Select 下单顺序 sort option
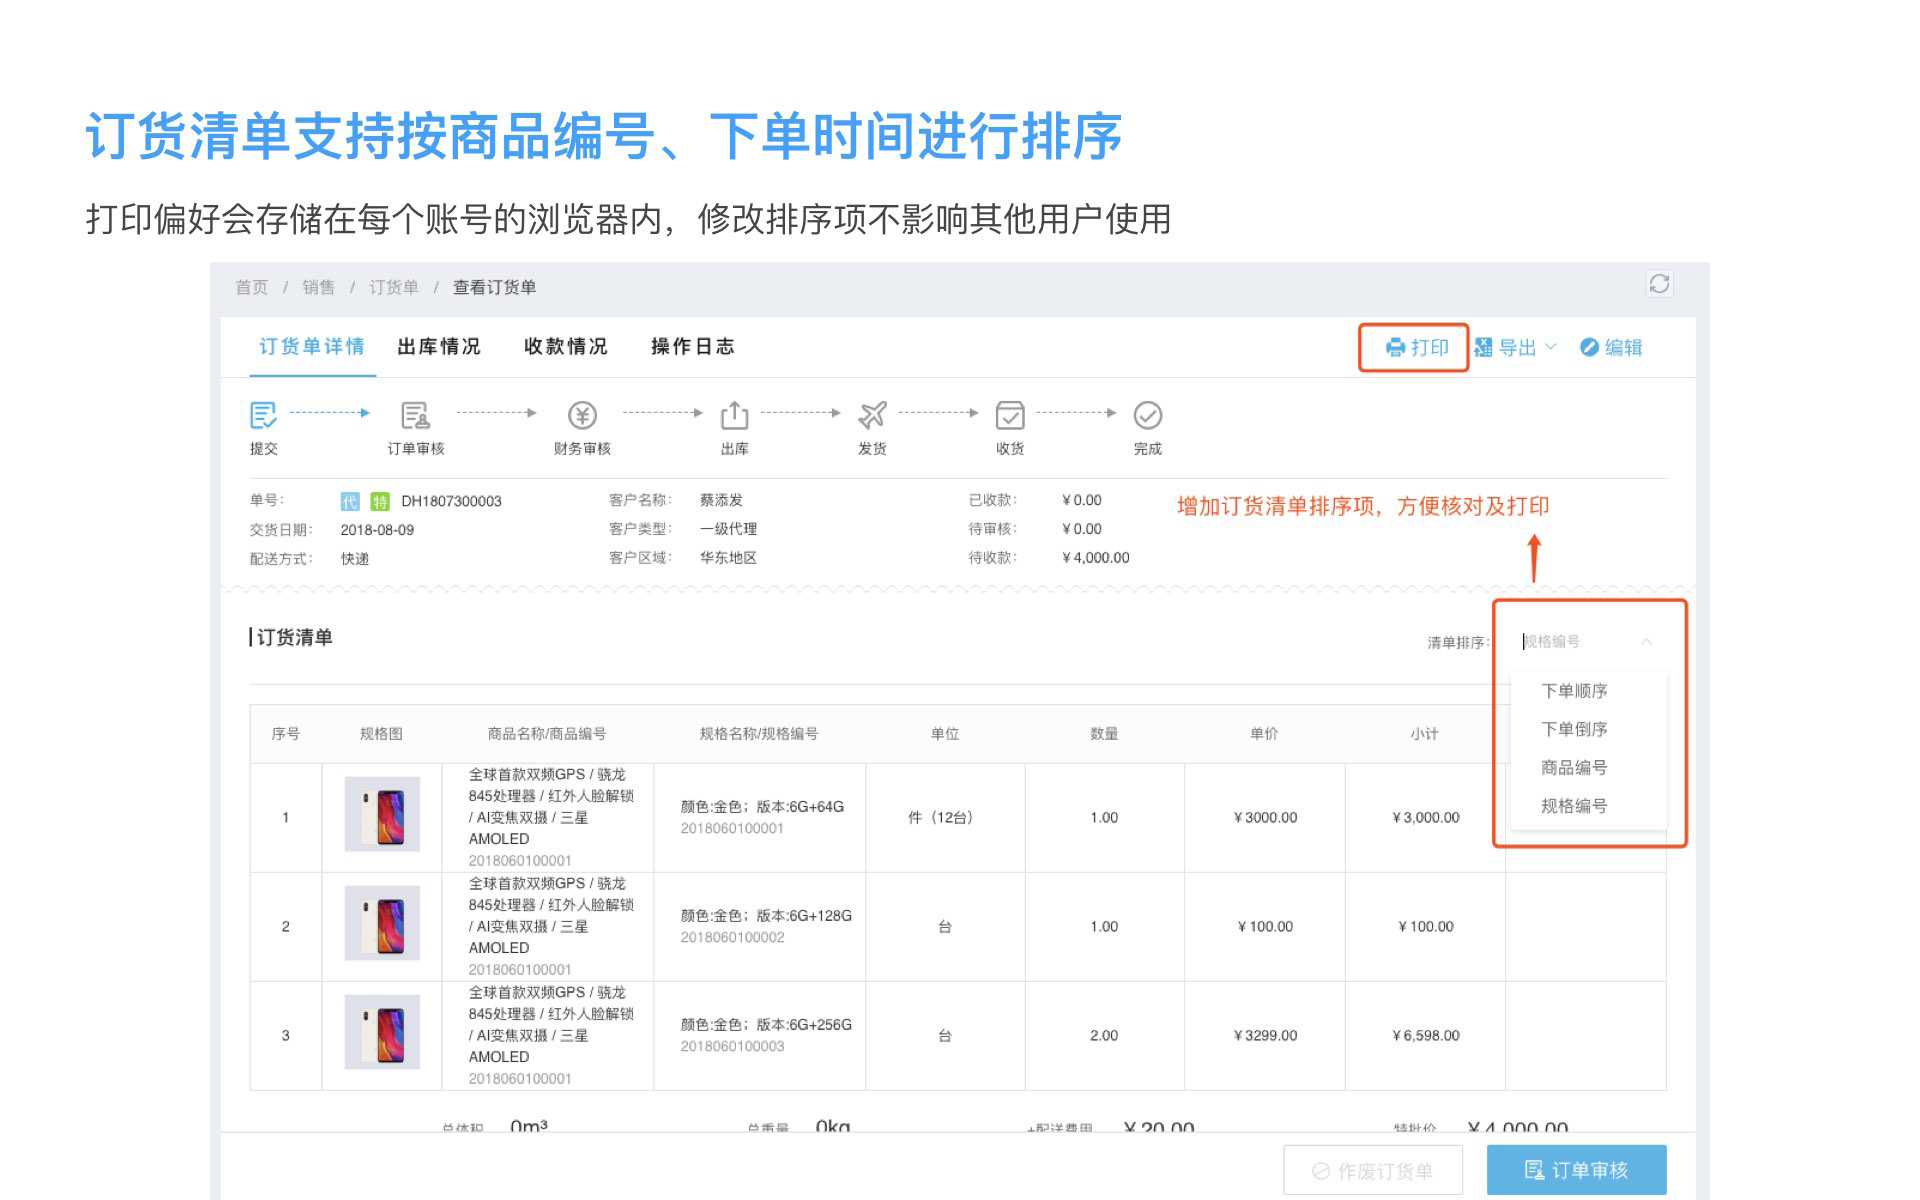 (1574, 691)
